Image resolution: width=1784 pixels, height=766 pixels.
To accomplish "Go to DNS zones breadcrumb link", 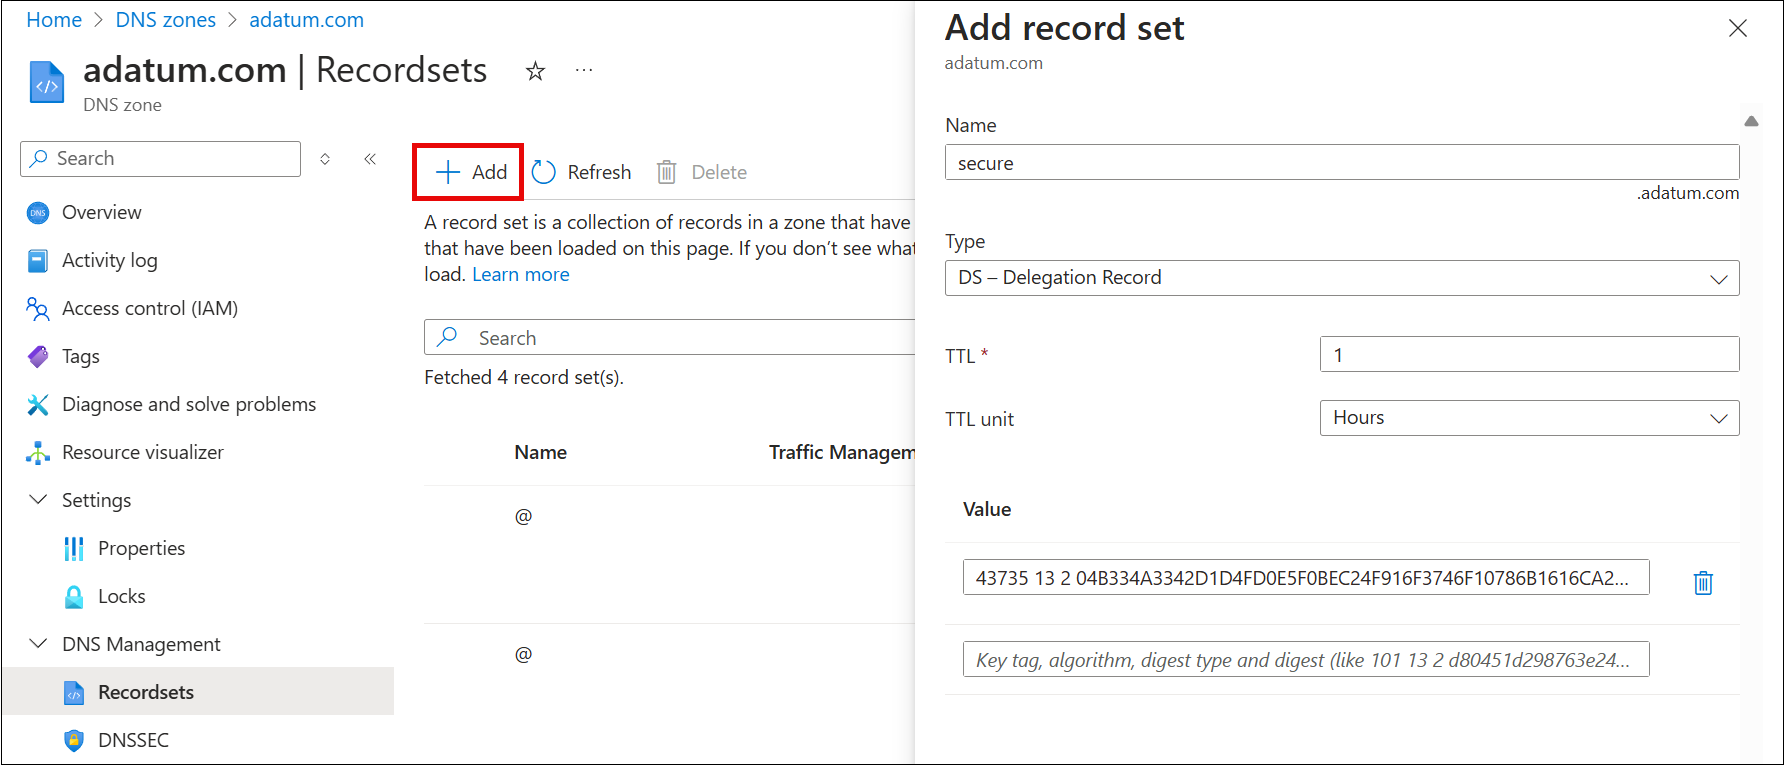I will click(x=166, y=20).
